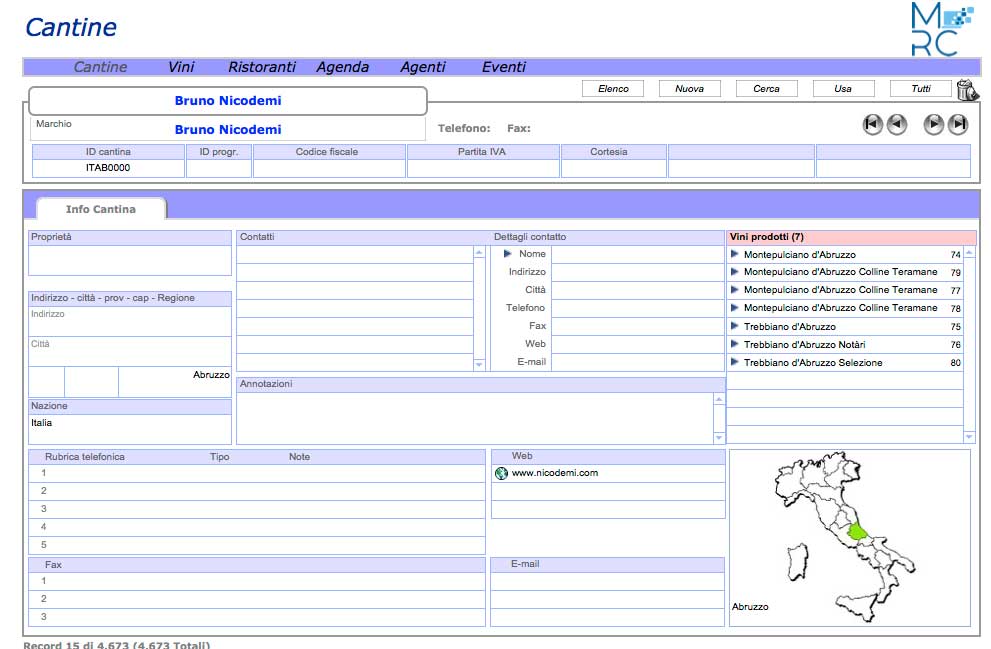Select the Info Cantina tab
This screenshot has width=991, height=649.
click(101, 209)
